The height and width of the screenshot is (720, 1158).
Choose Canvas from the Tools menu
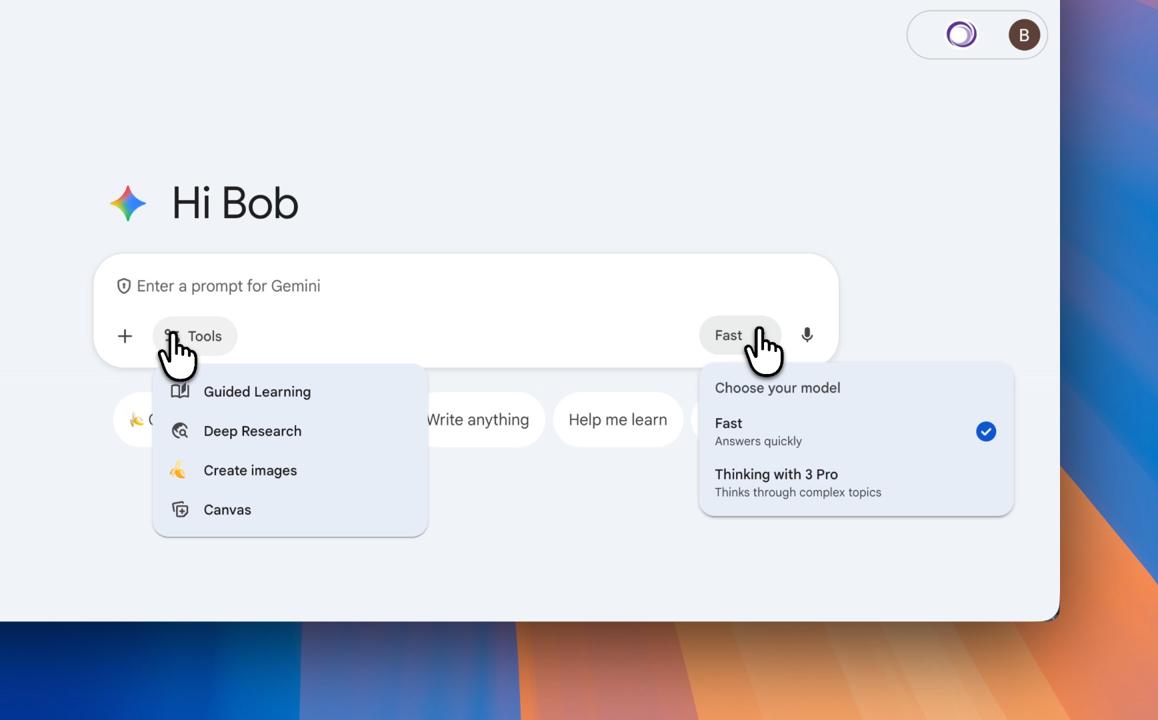[x=227, y=509]
